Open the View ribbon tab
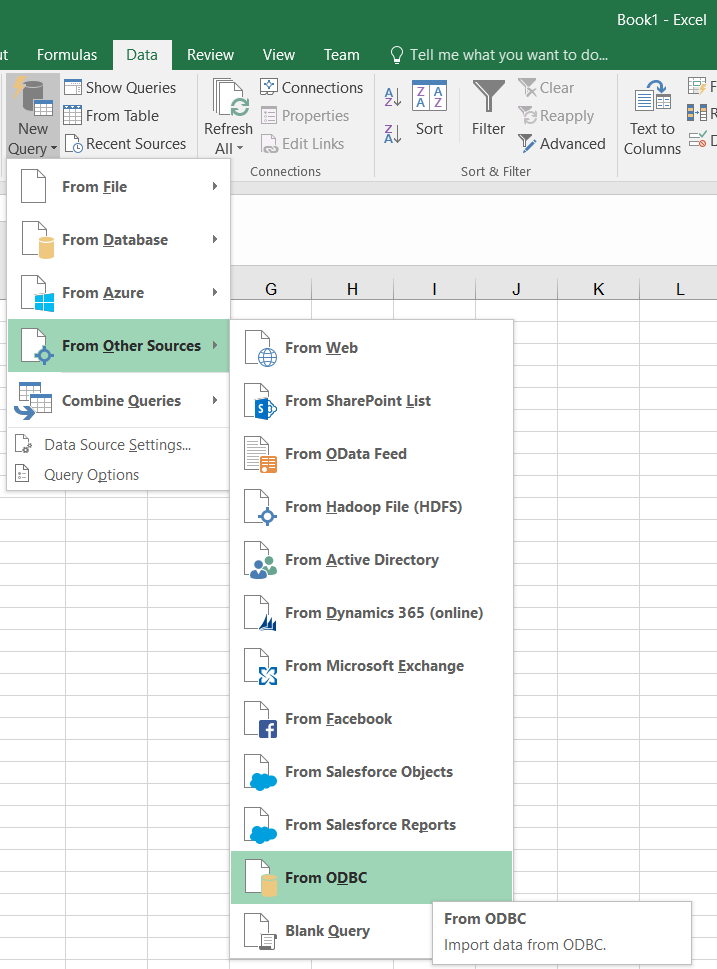The image size is (717, 969). [279, 55]
